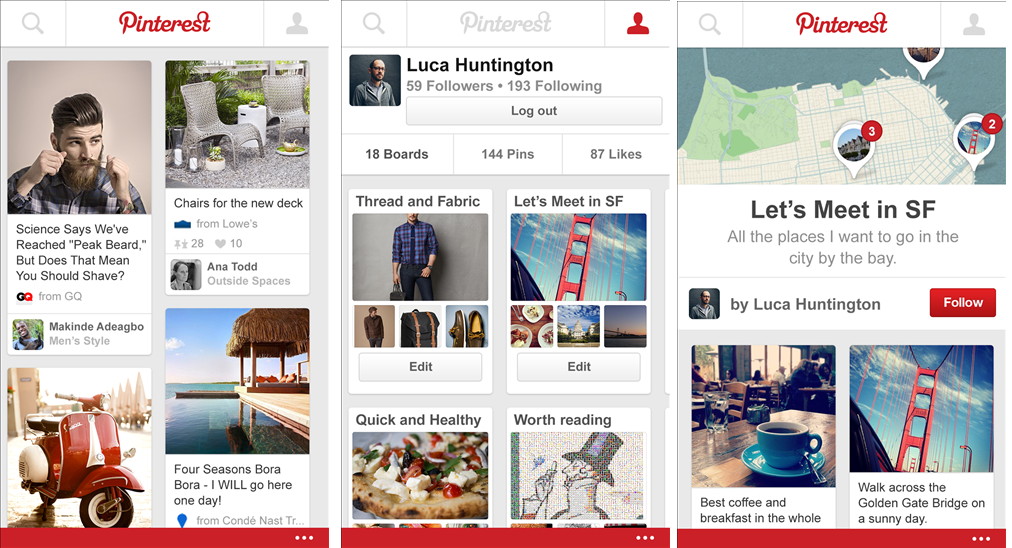Edit the Thread and Fabric board

coord(420,367)
